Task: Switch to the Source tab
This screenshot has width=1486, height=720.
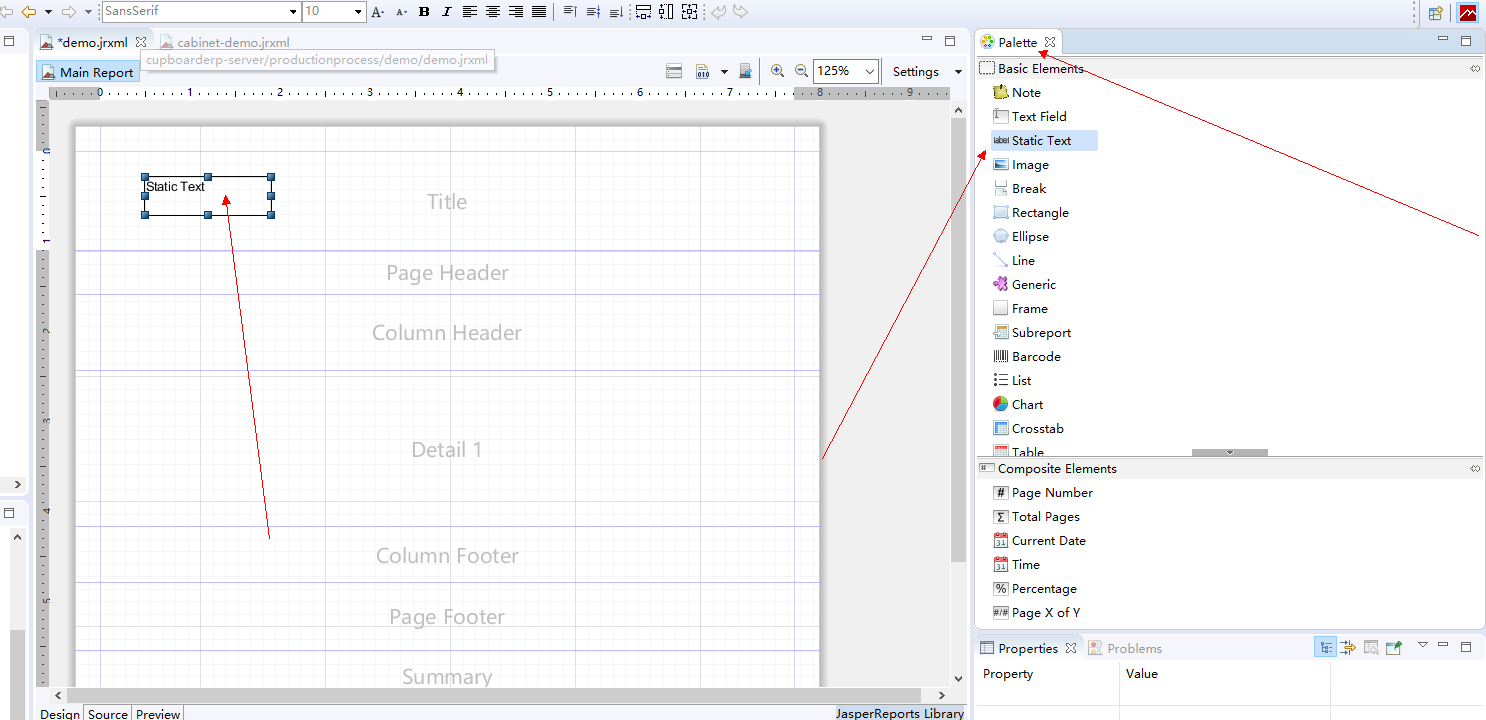Action: click(x=107, y=713)
